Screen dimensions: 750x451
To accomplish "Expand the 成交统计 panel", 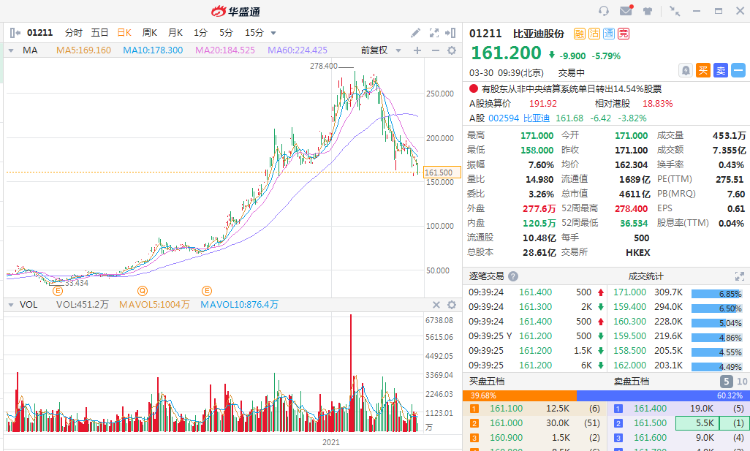I will pyautogui.click(x=739, y=276).
